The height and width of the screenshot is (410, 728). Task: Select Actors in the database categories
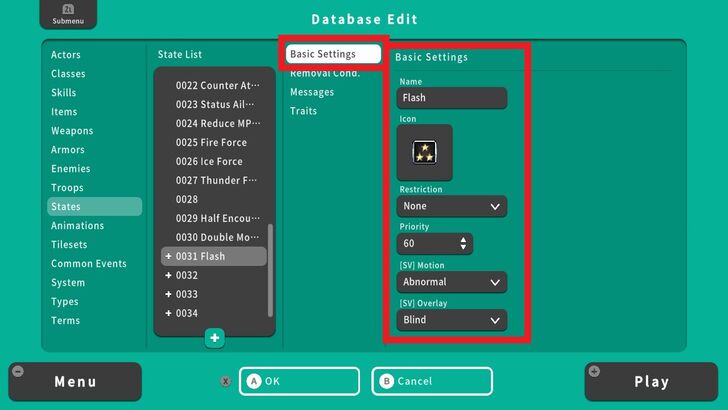tap(65, 55)
